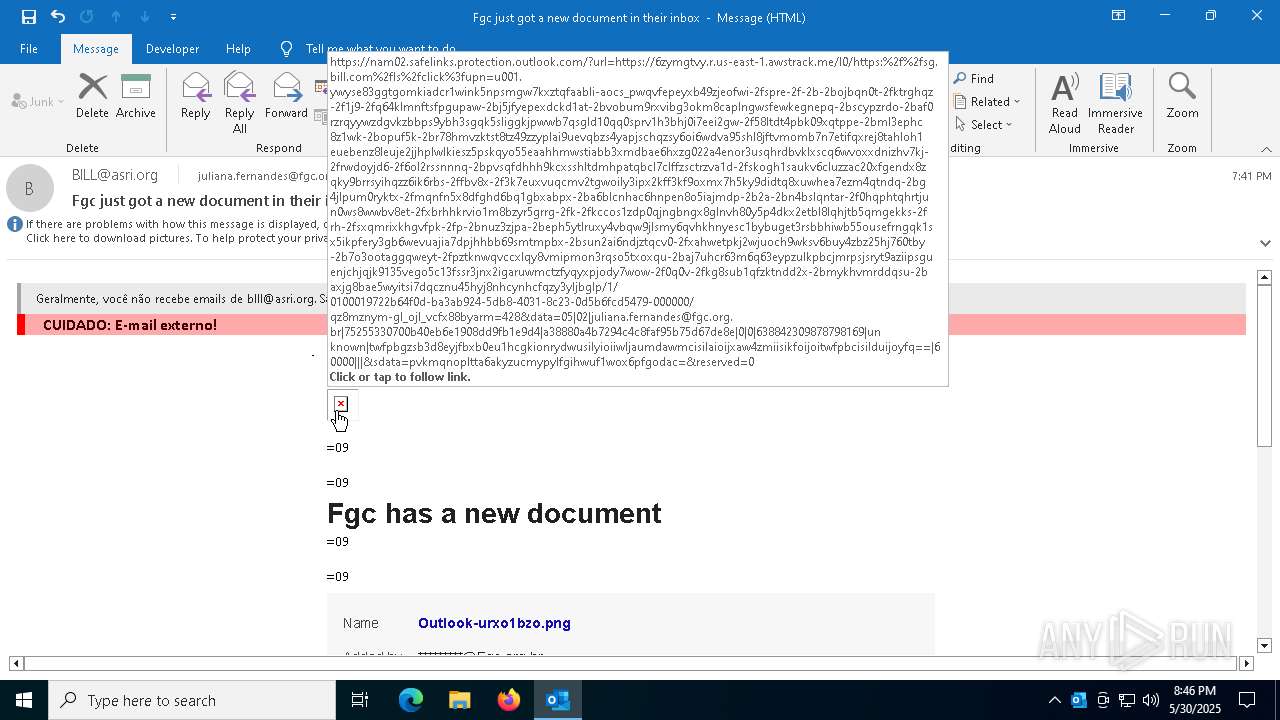Click the sender avatar circle B

coord(30,188)
